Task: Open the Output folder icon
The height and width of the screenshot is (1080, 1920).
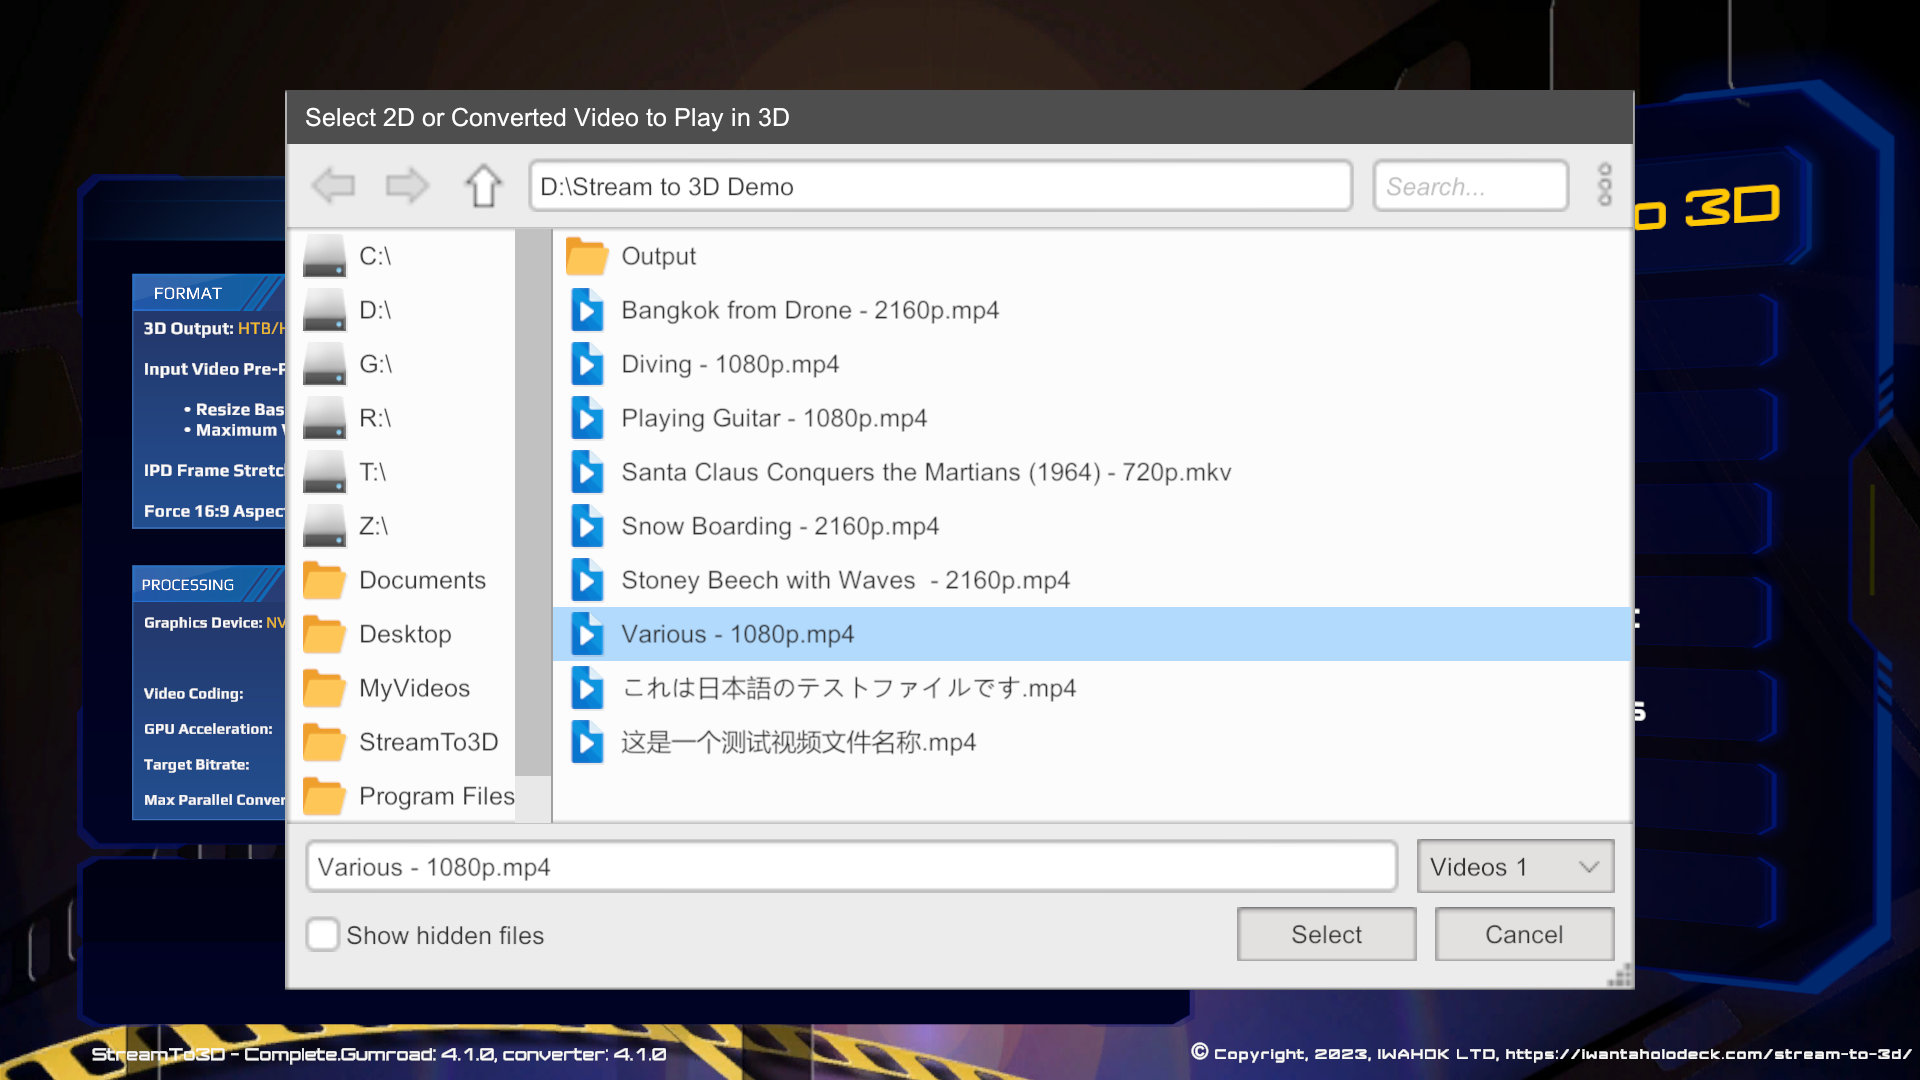Action: (x=587, y=256)
